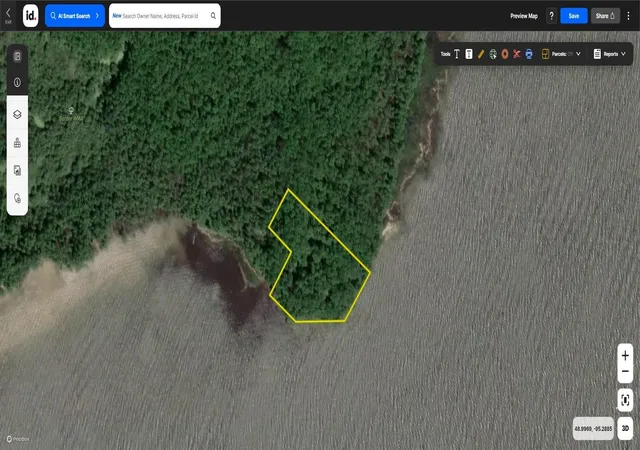Expand the Parcels dropdown arrow

point(578,54)
